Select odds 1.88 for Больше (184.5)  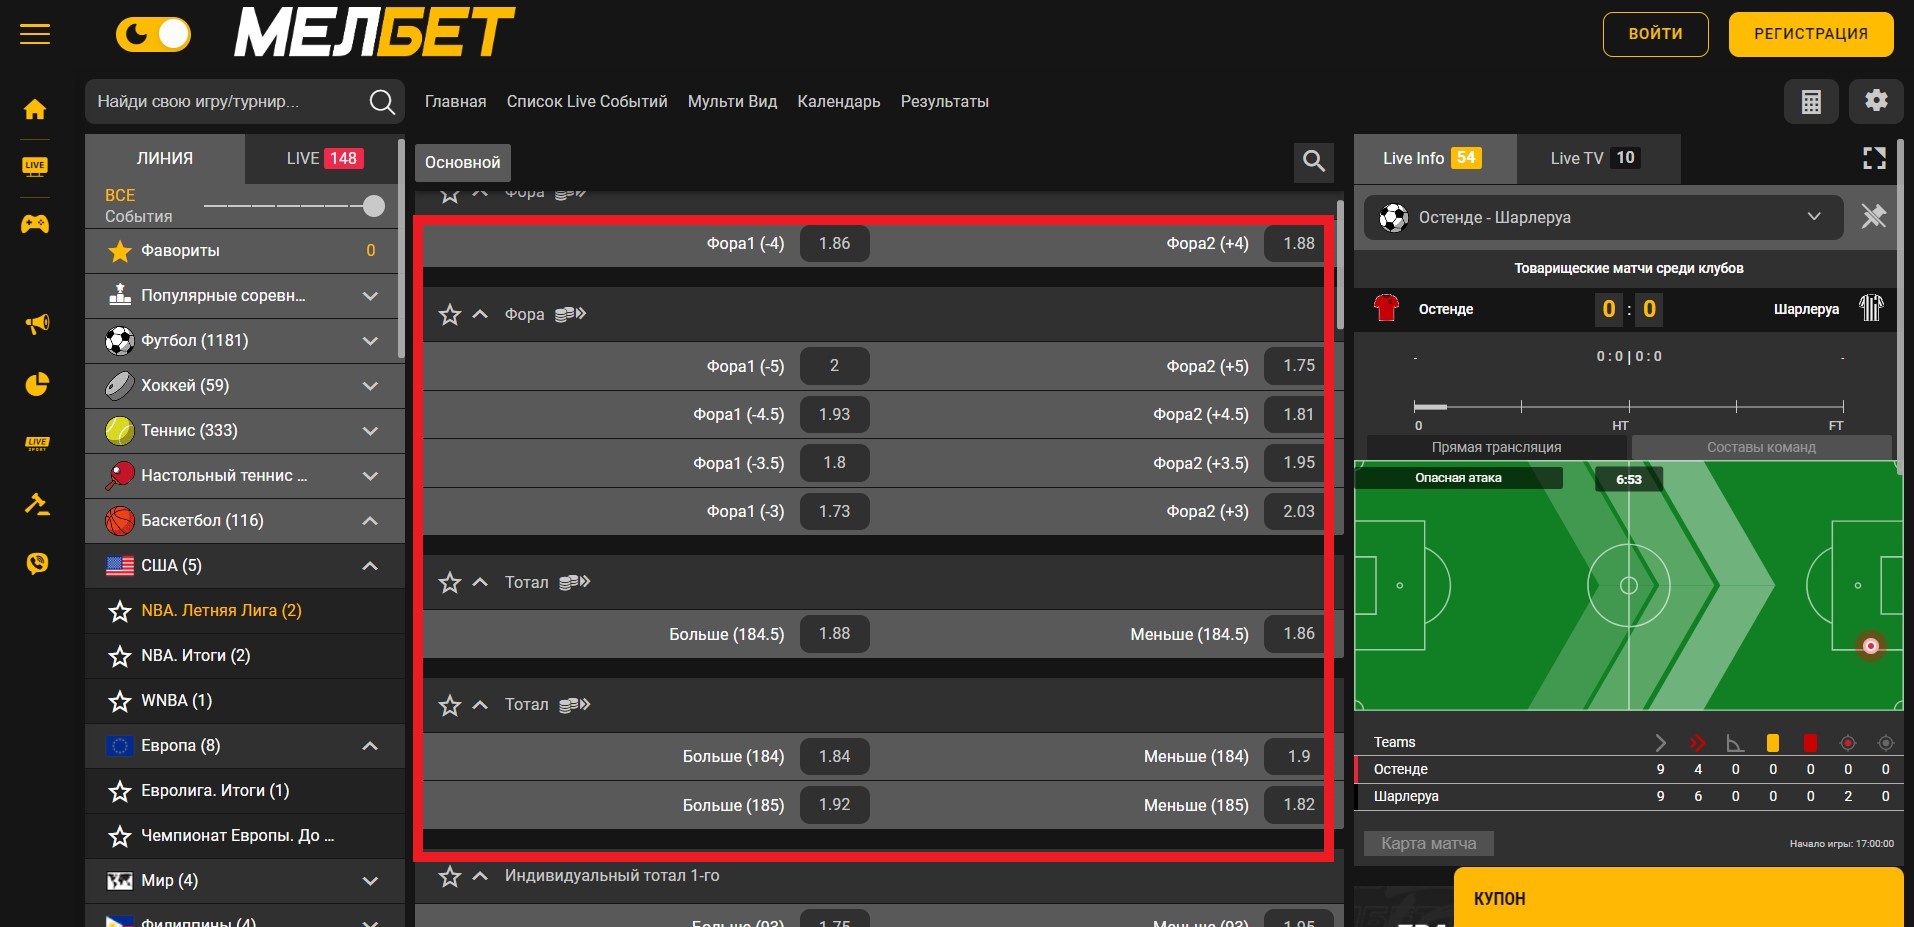834,634
